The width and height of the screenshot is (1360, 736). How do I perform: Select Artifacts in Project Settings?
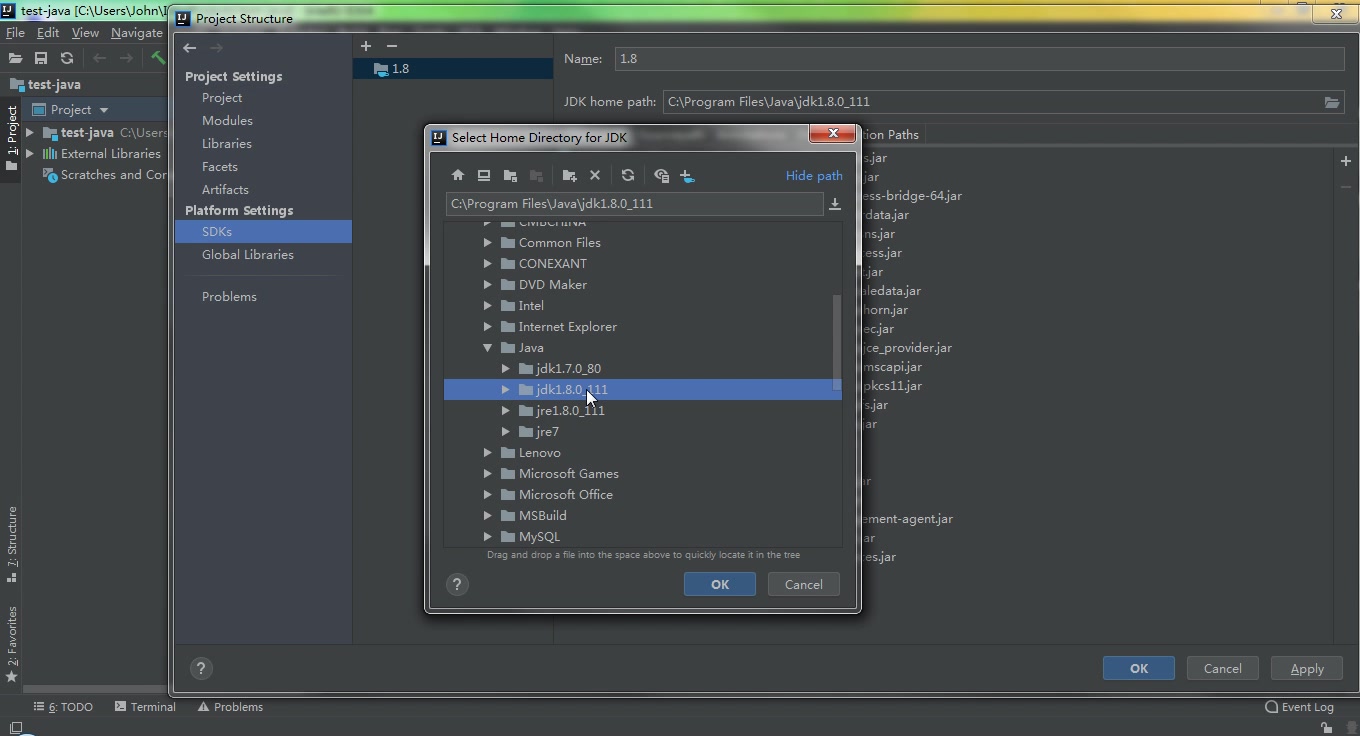[225, 190]
